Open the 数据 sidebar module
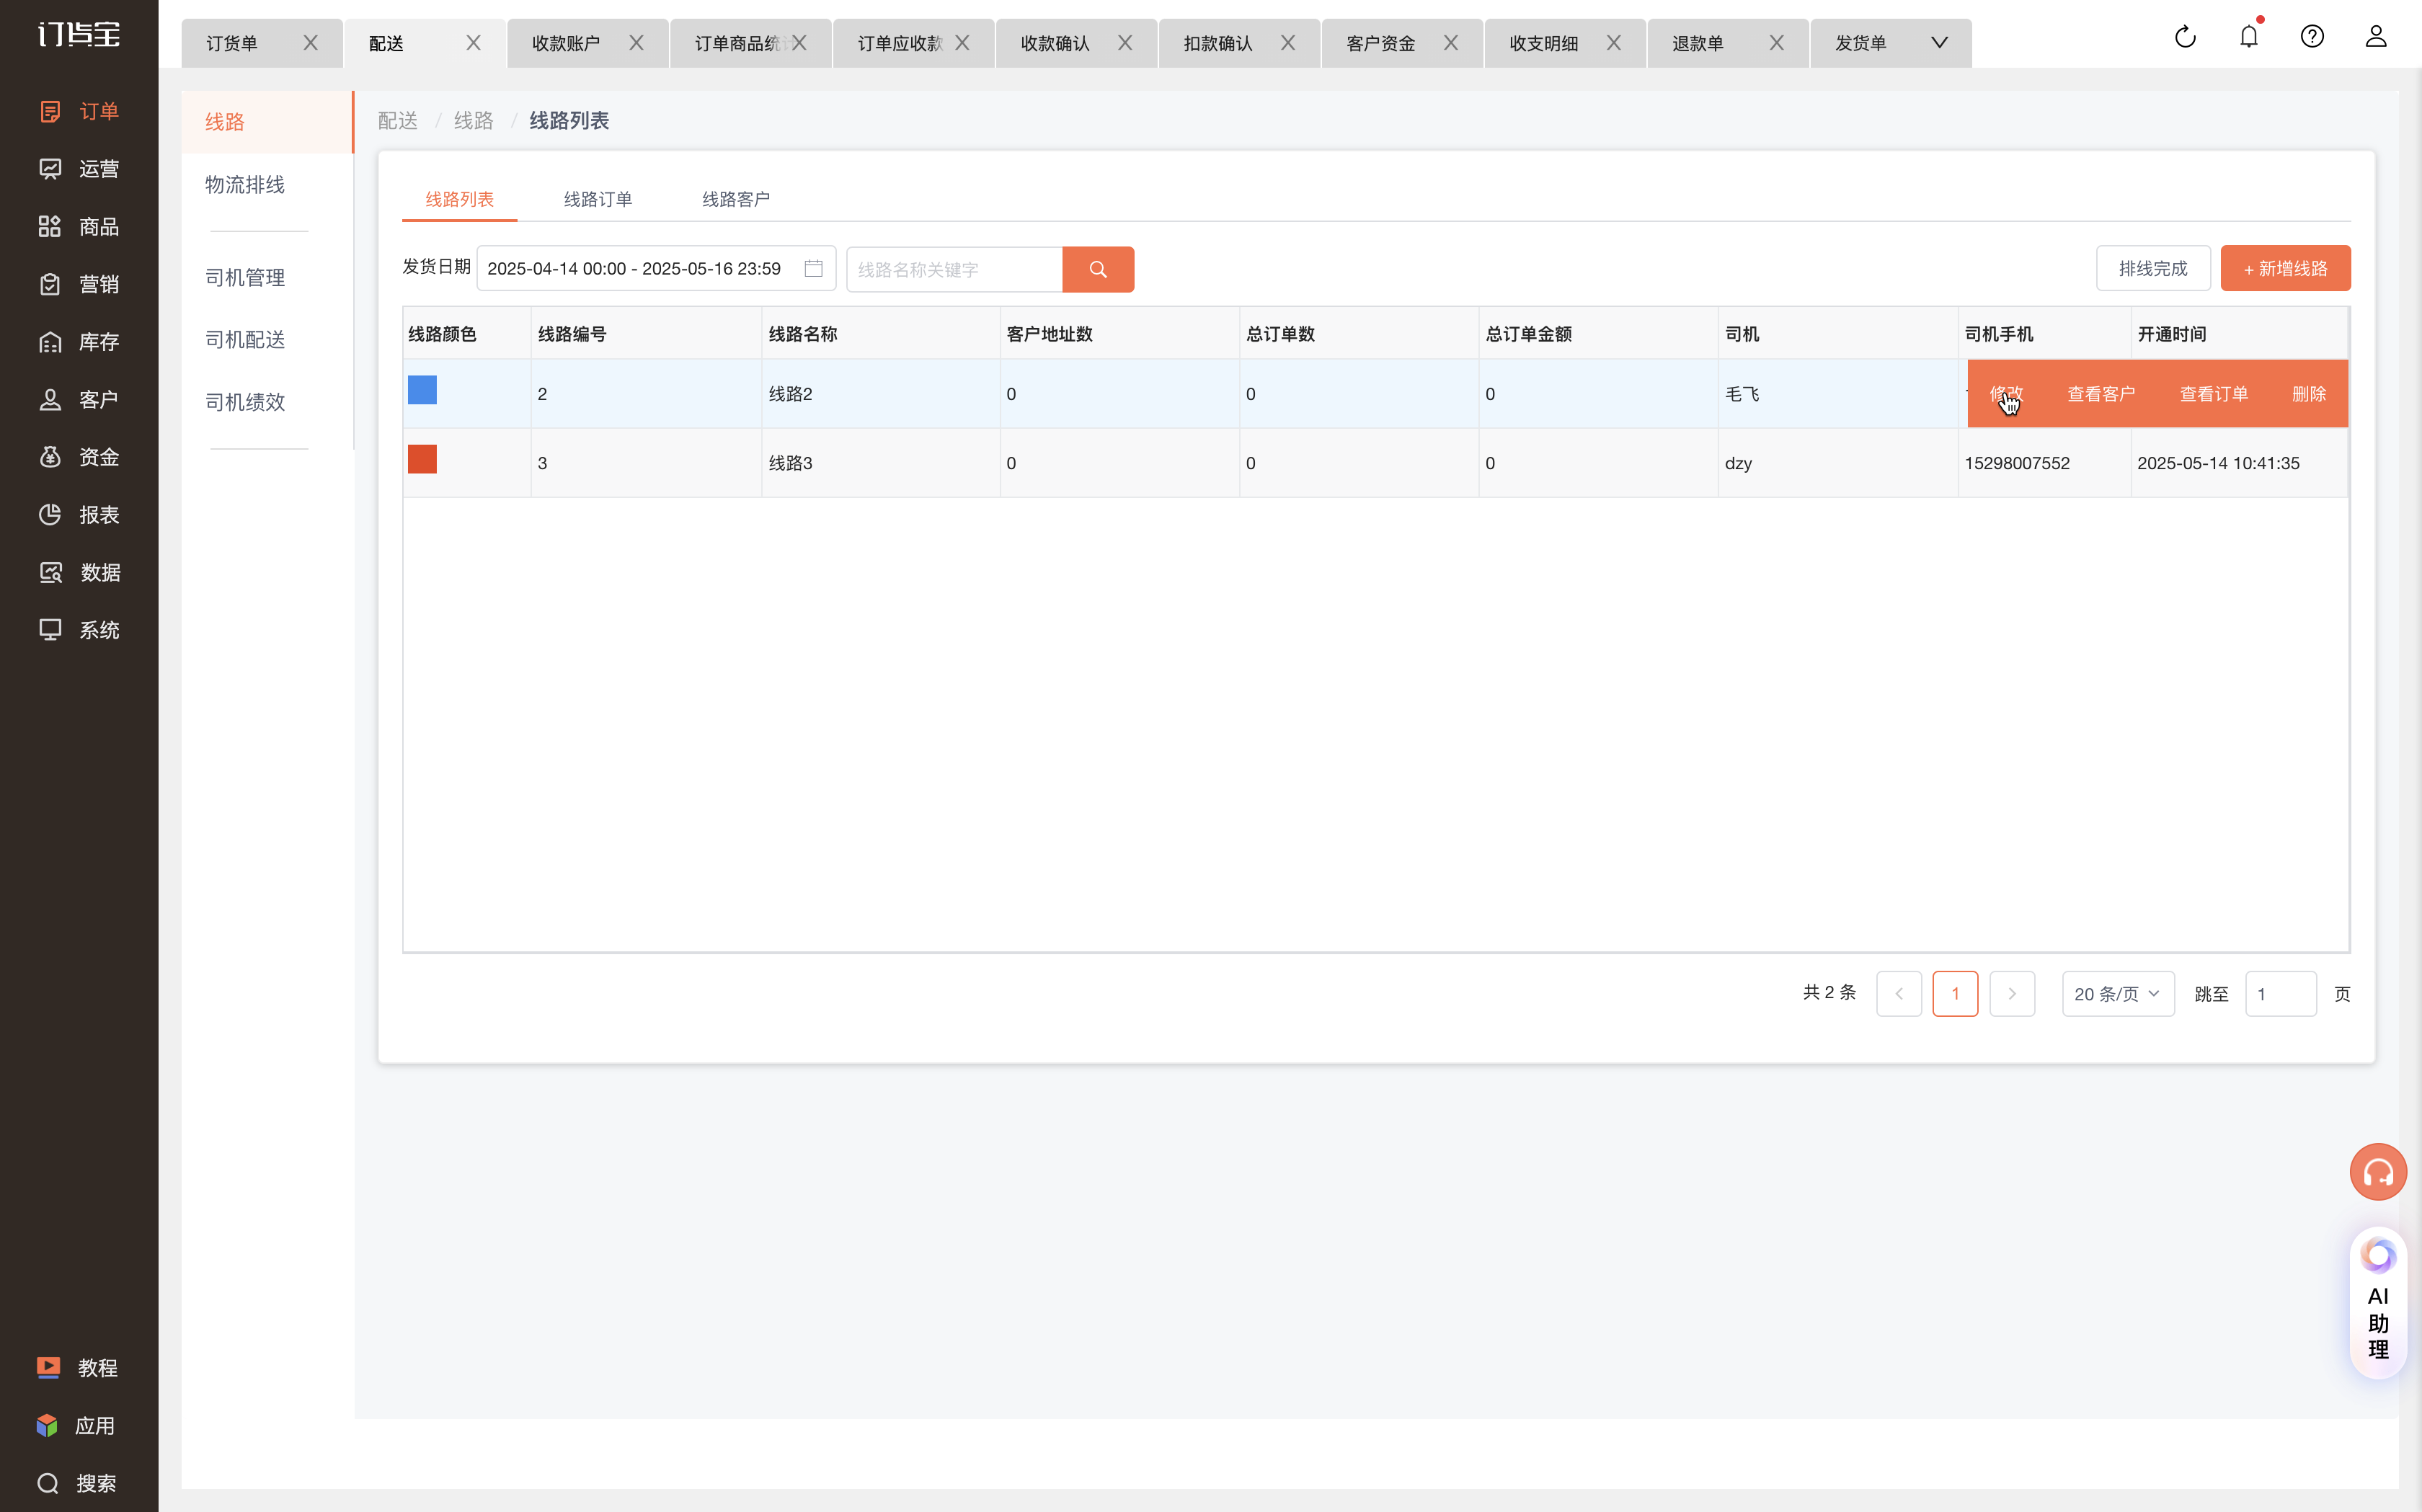 pos(79,572)
